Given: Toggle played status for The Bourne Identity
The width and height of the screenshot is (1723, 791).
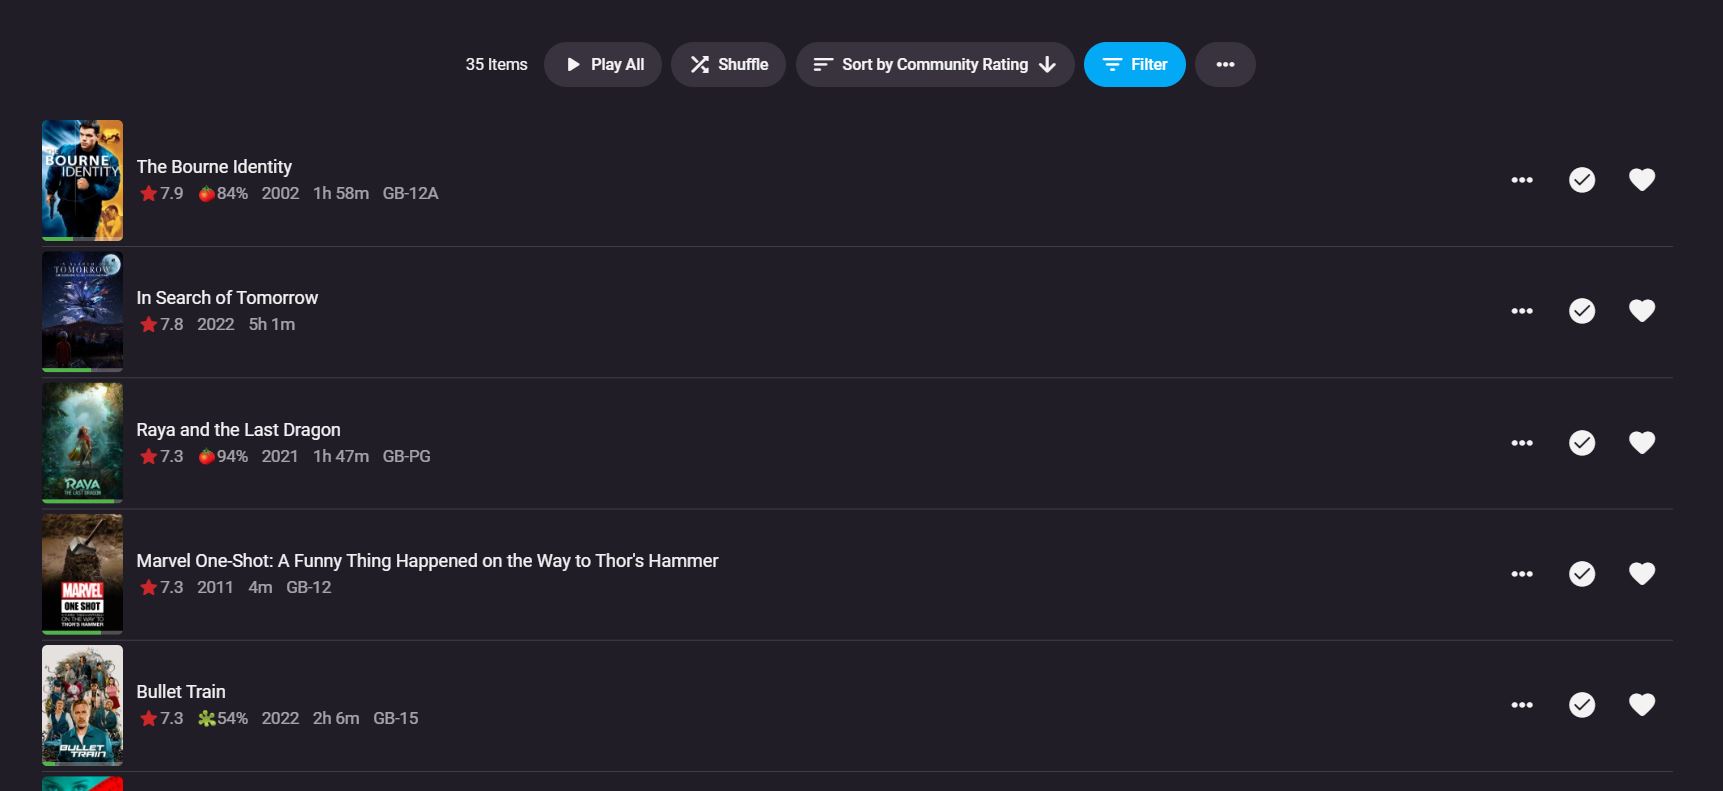Looking at the screenshot, I should pos(1581,180).
